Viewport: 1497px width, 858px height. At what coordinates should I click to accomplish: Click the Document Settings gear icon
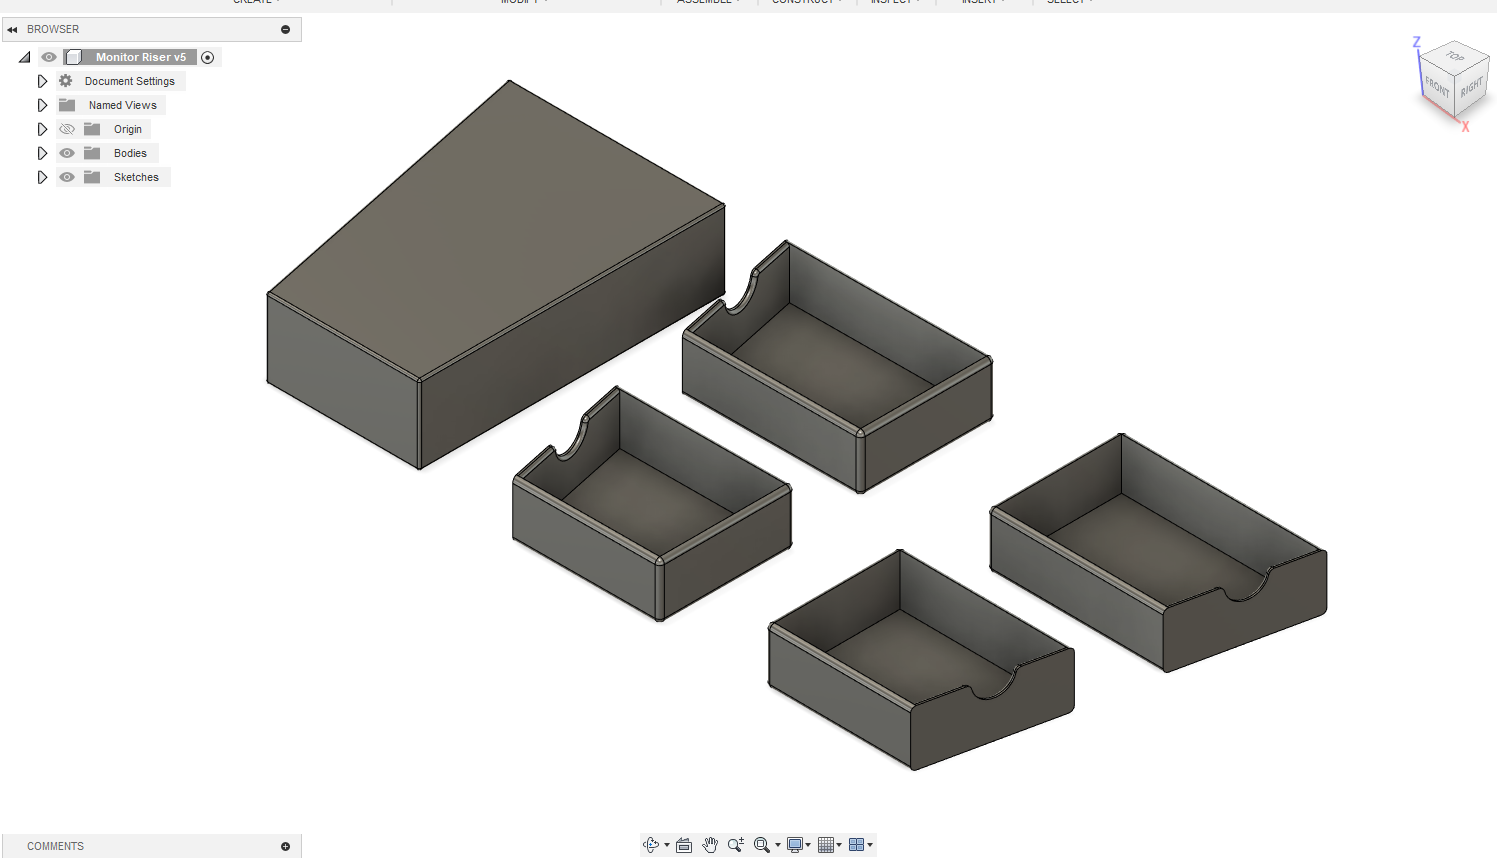(65, 81)
